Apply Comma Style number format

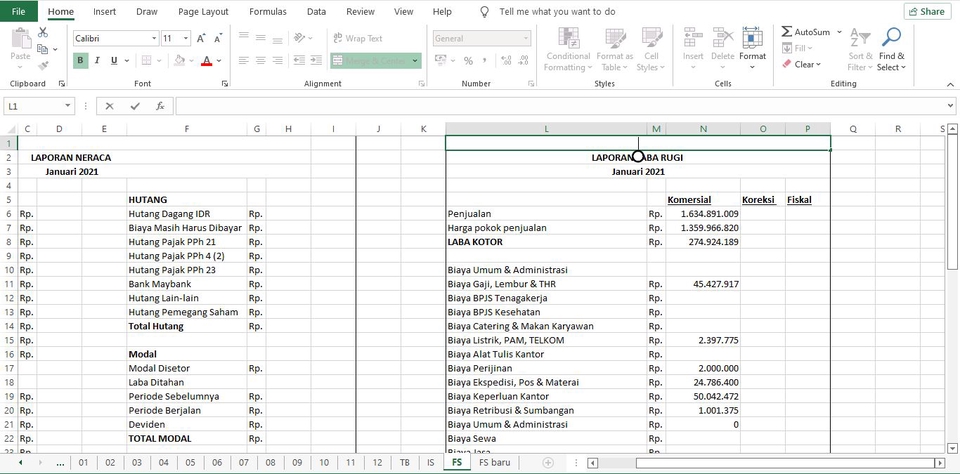(x=485, y=61)
